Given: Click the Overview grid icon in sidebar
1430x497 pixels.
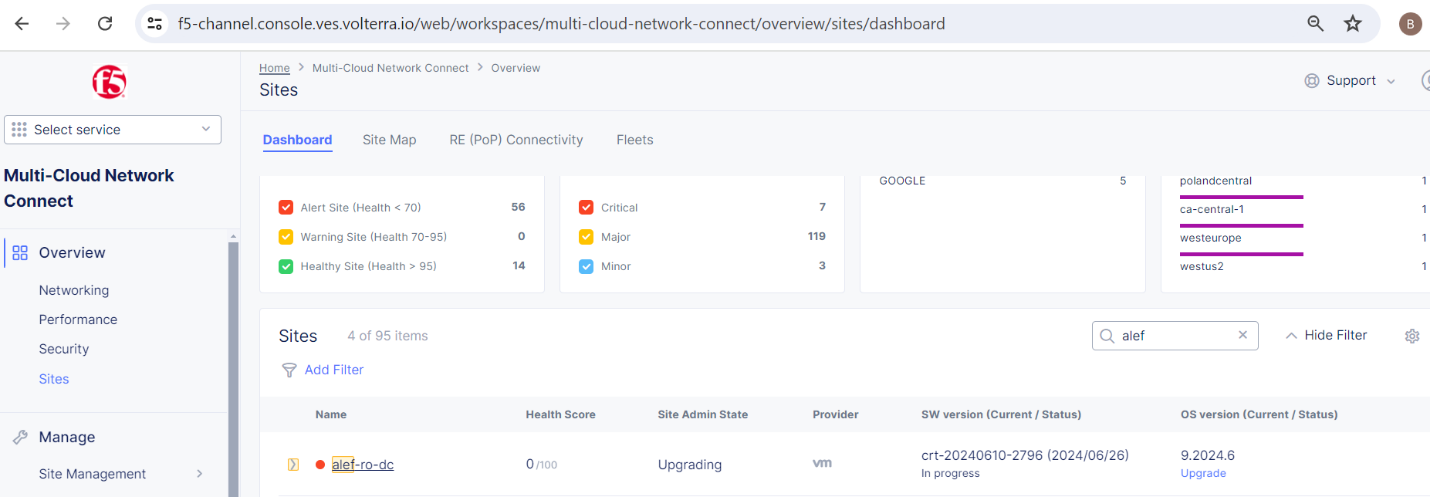Looking at the screenshot, I should click(x=20, y=253).
